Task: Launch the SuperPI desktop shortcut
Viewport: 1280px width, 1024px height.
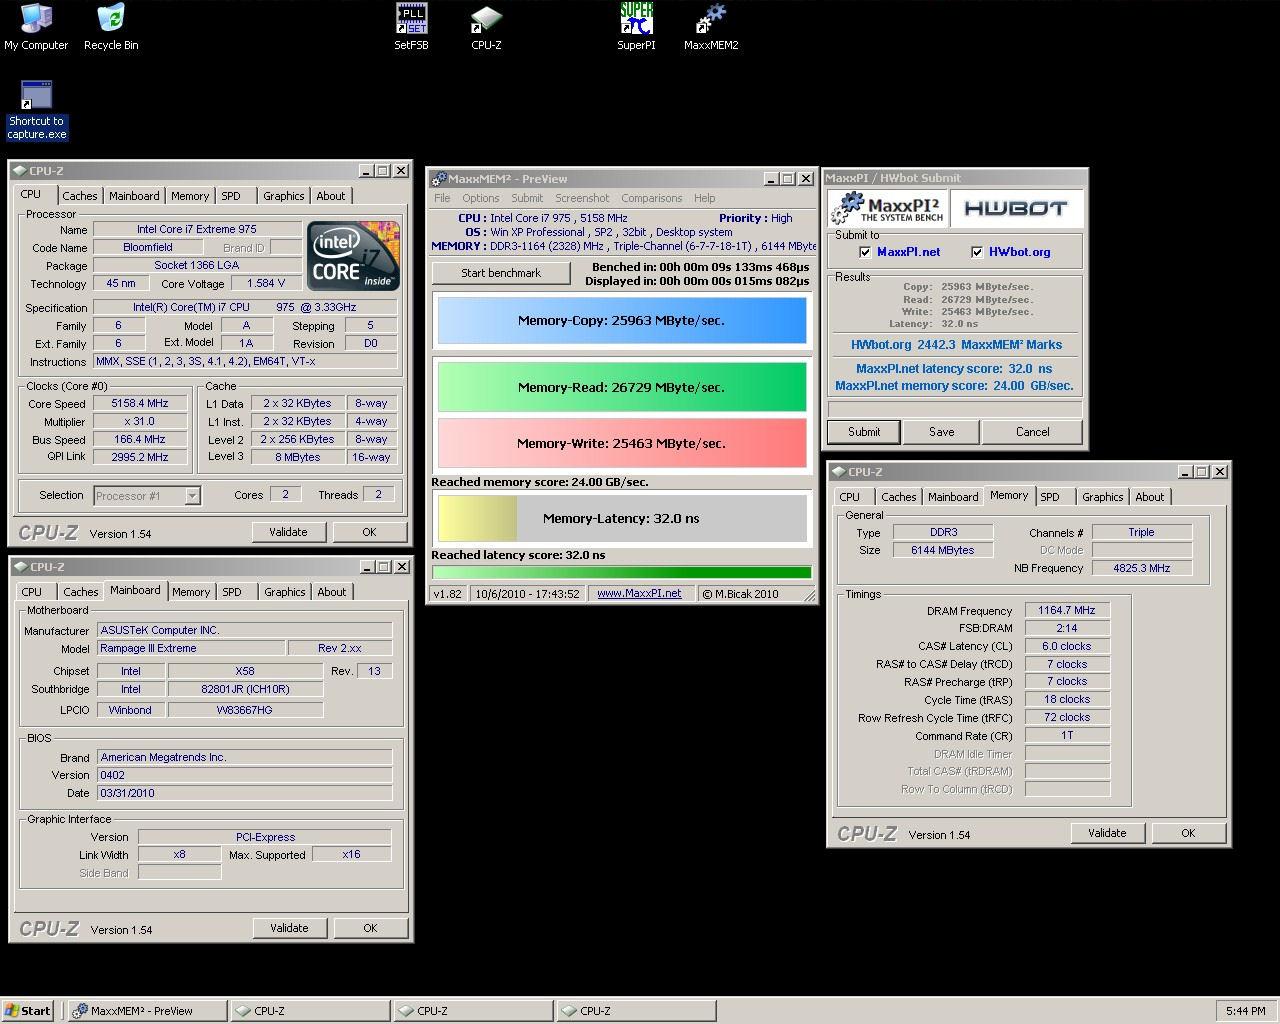Action: (x=636, y=27)
